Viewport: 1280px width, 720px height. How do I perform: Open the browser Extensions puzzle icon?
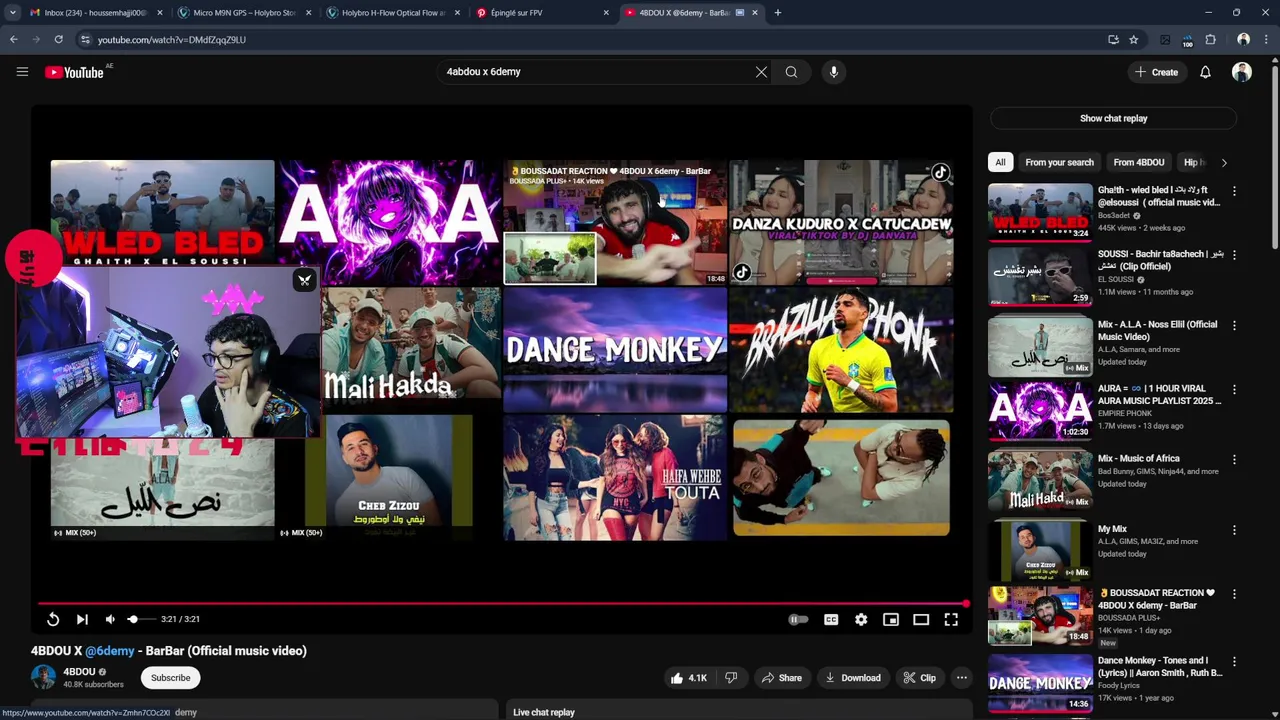coord(1210,40)
